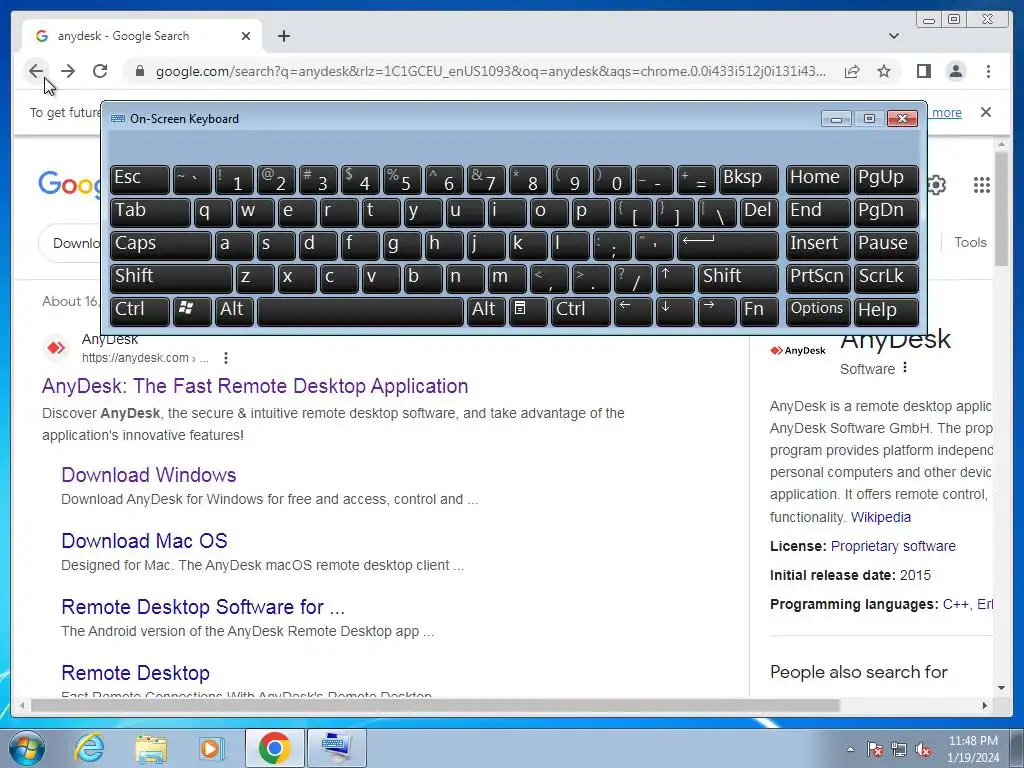This screenshot has width=1024, height=768.
Task: Click the up arrow key on keyboard
Action: pos(674,278)
